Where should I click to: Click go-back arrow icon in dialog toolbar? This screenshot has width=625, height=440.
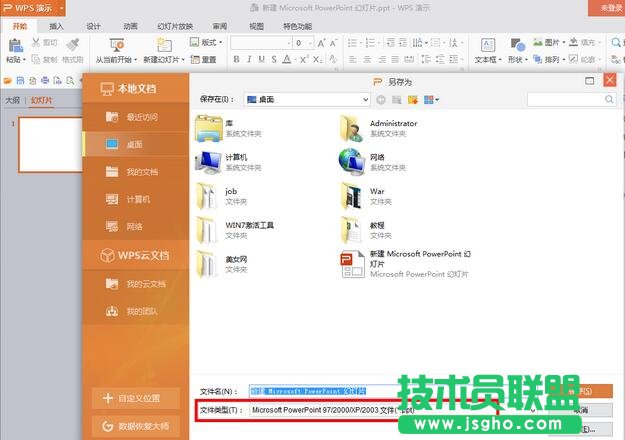[x=381, y=100]
